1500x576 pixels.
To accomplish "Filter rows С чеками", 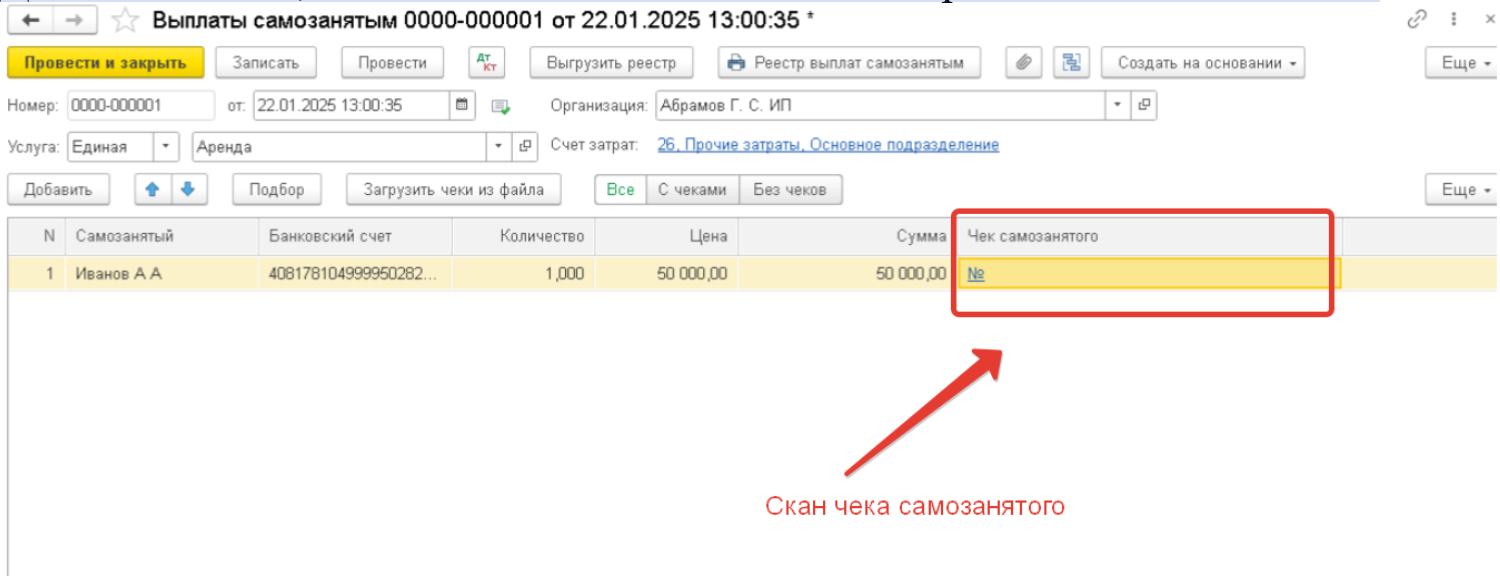I will [x=692, y=189].
